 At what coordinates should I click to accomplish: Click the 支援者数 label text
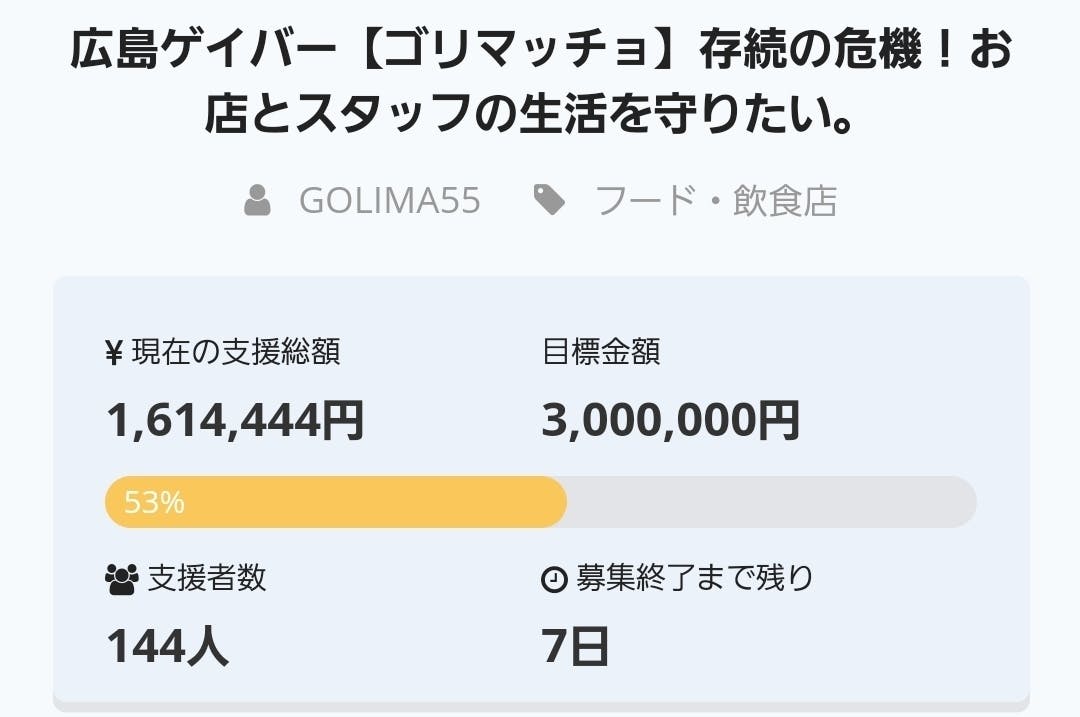207,578
